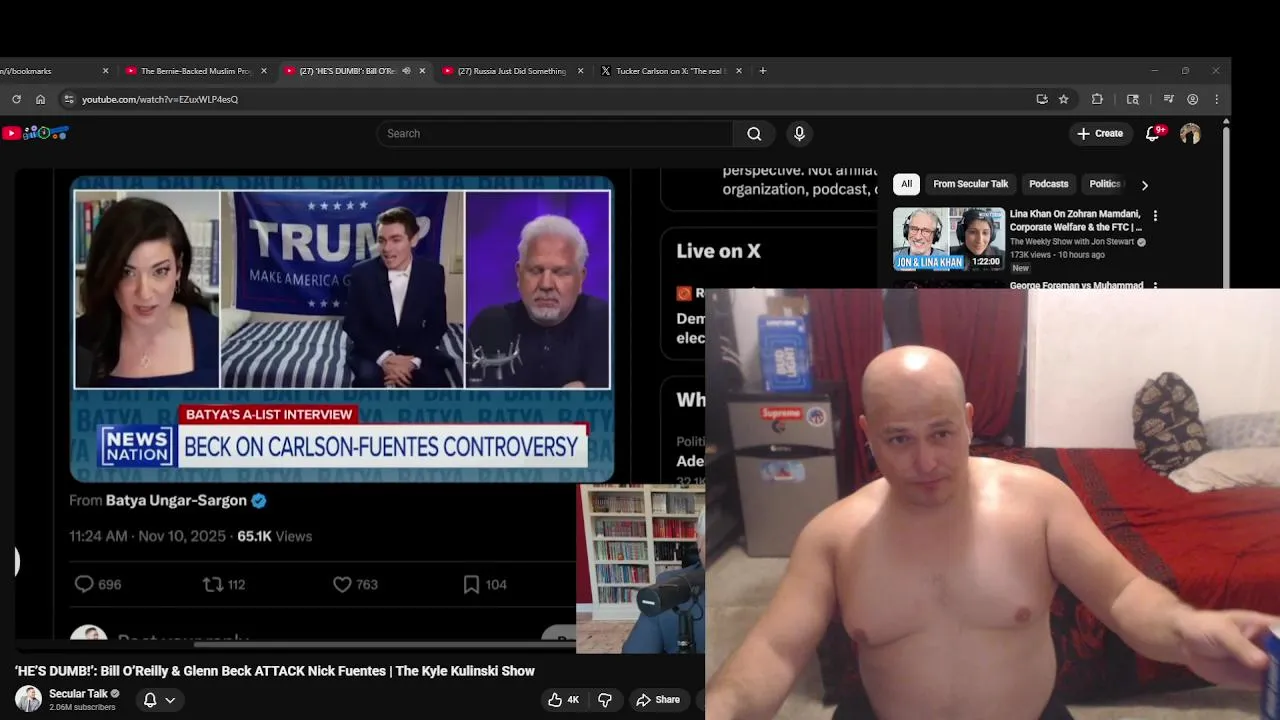Close the Tucker Carlson on X tab
This screenshot has height=720, width=1280.
[739, 71]
